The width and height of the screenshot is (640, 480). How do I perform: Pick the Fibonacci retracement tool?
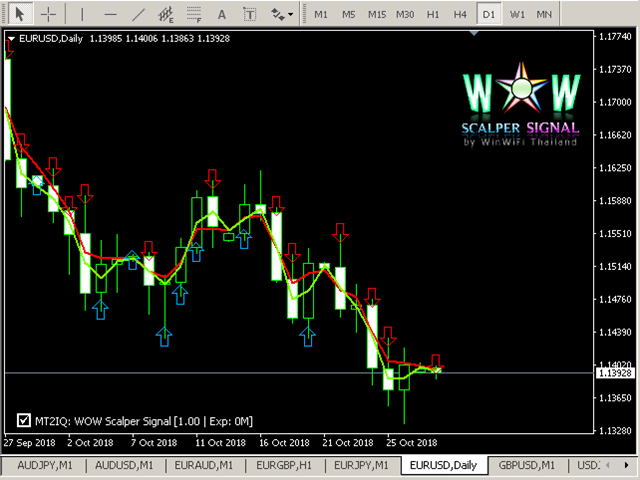[x=194, y=14]
